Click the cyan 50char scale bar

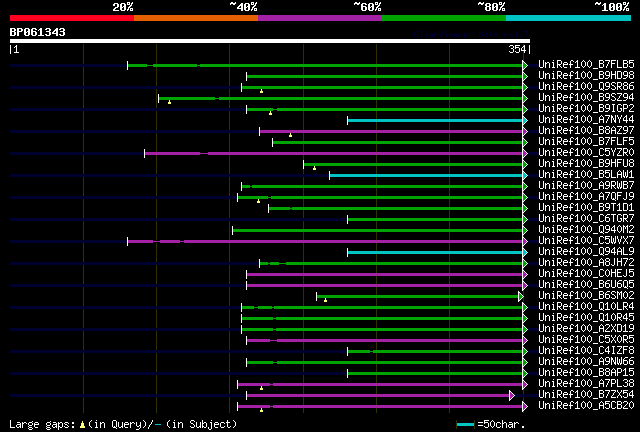pos(465,425)
